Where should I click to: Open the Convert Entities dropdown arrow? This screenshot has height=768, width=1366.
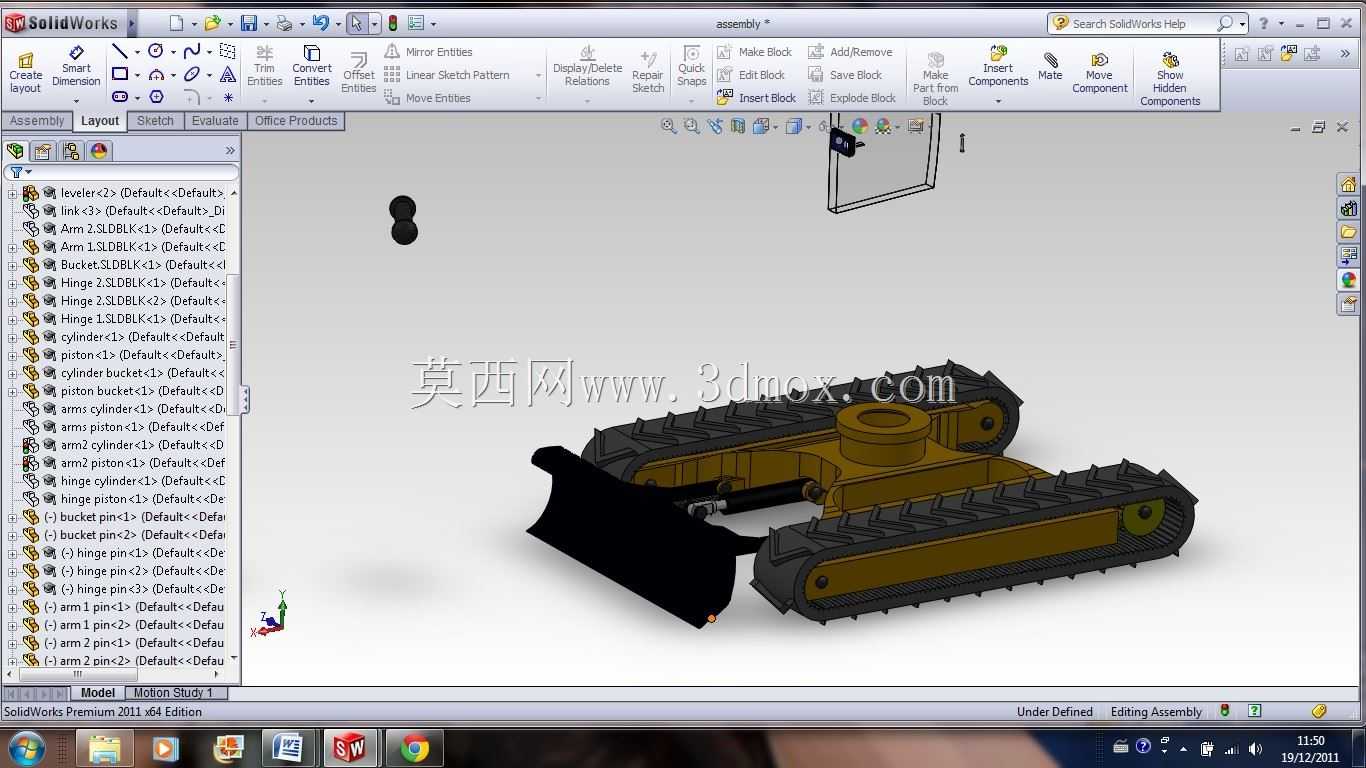click(x=311, y=100)
